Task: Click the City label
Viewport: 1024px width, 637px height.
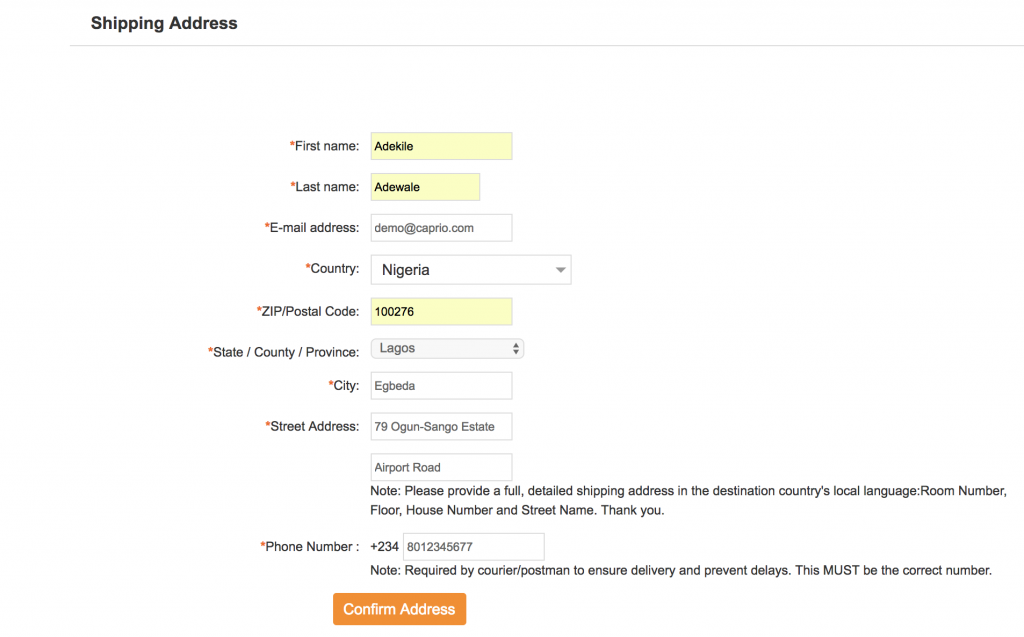Action: pyautogui.click(x=344, y=385)
